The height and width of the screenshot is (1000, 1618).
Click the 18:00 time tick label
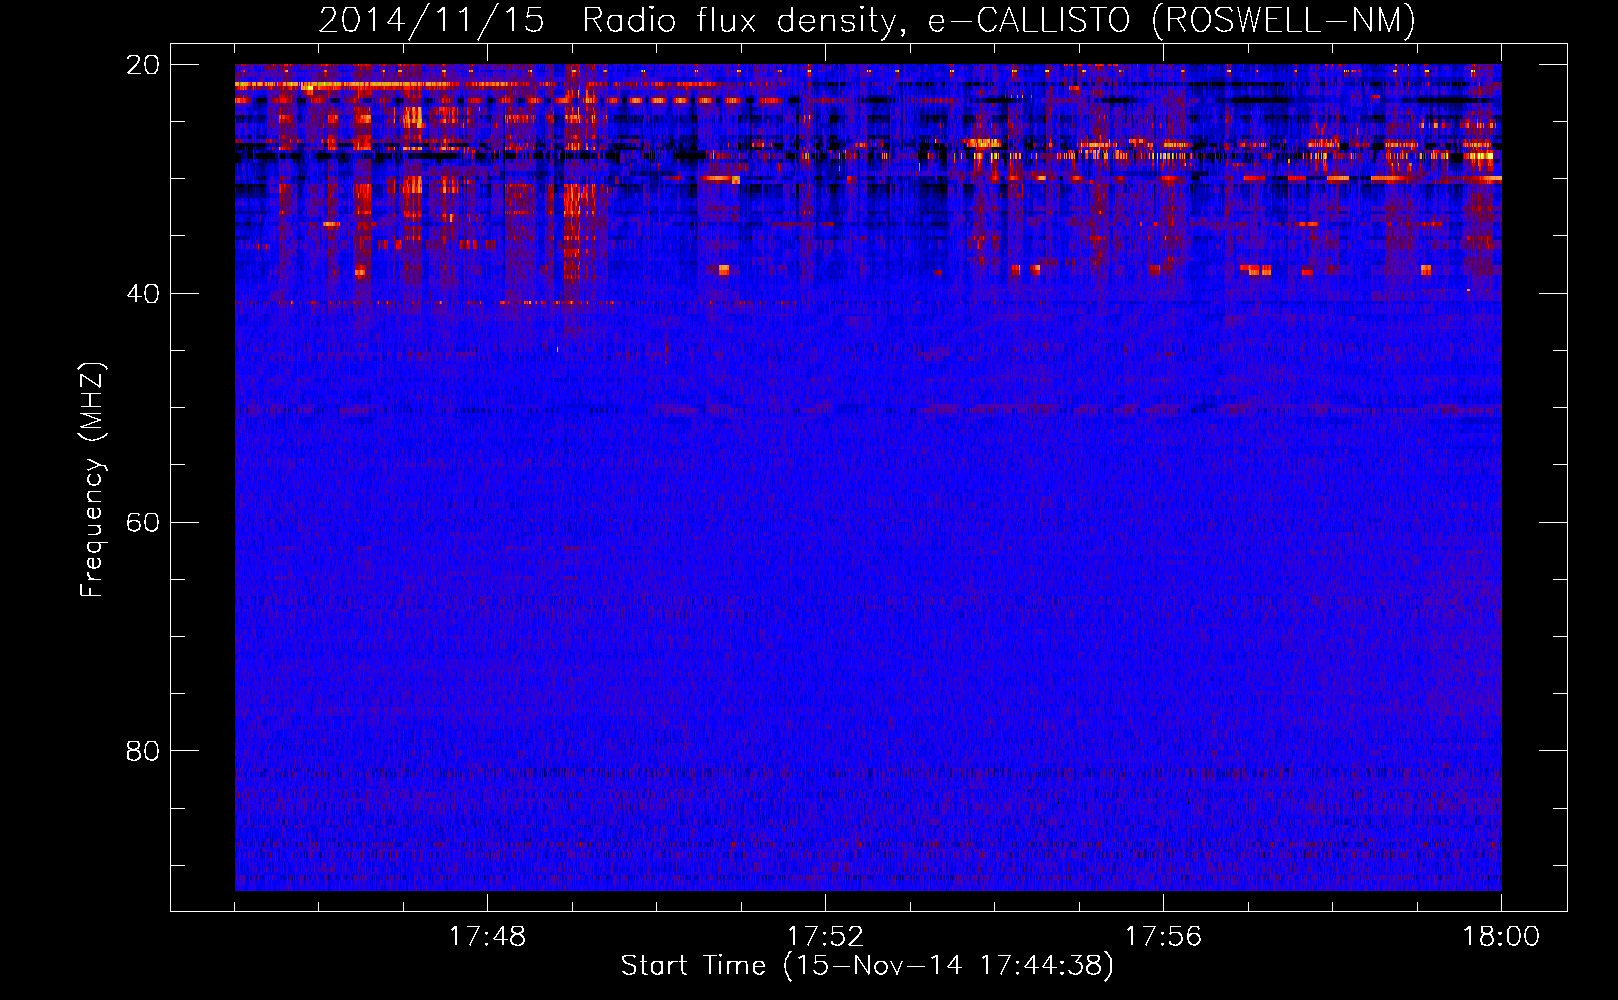click(x=1501, y=937)
